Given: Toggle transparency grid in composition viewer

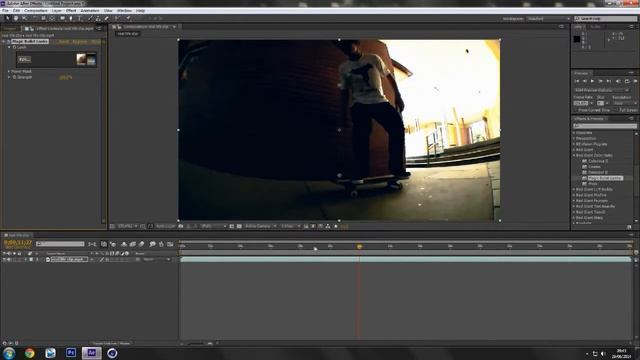Looking at the screenshot, I should tap(239, 226).
